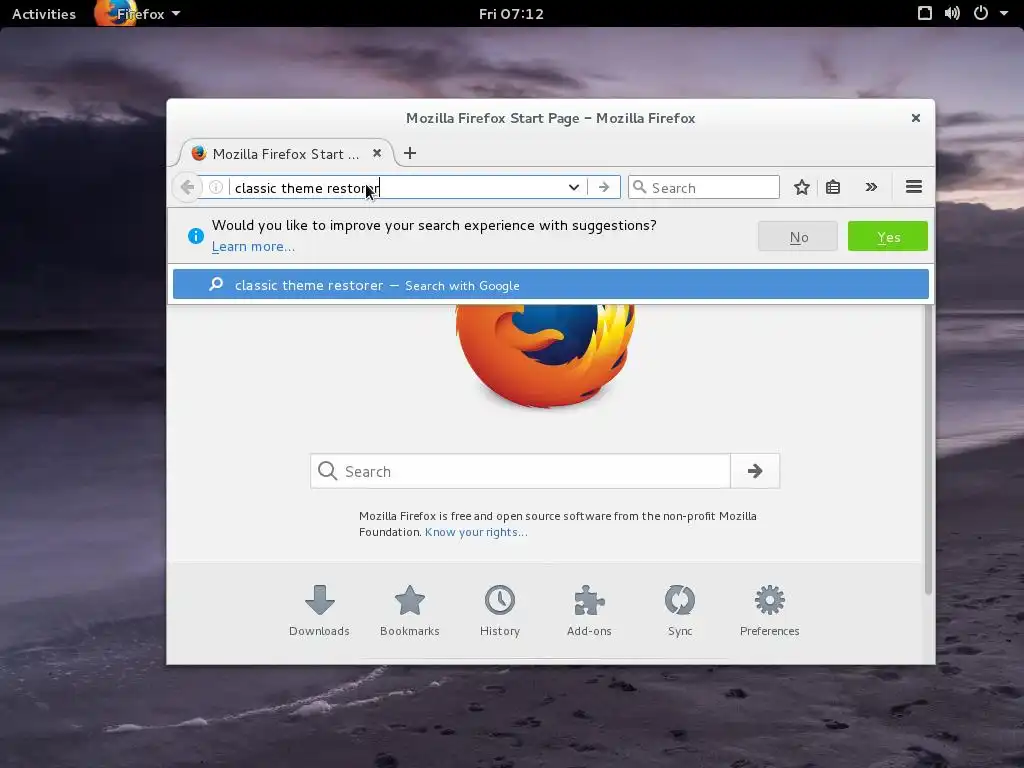Bookmark this page with the star icon
1024x768 pixels.
click(x=801, y=187)
